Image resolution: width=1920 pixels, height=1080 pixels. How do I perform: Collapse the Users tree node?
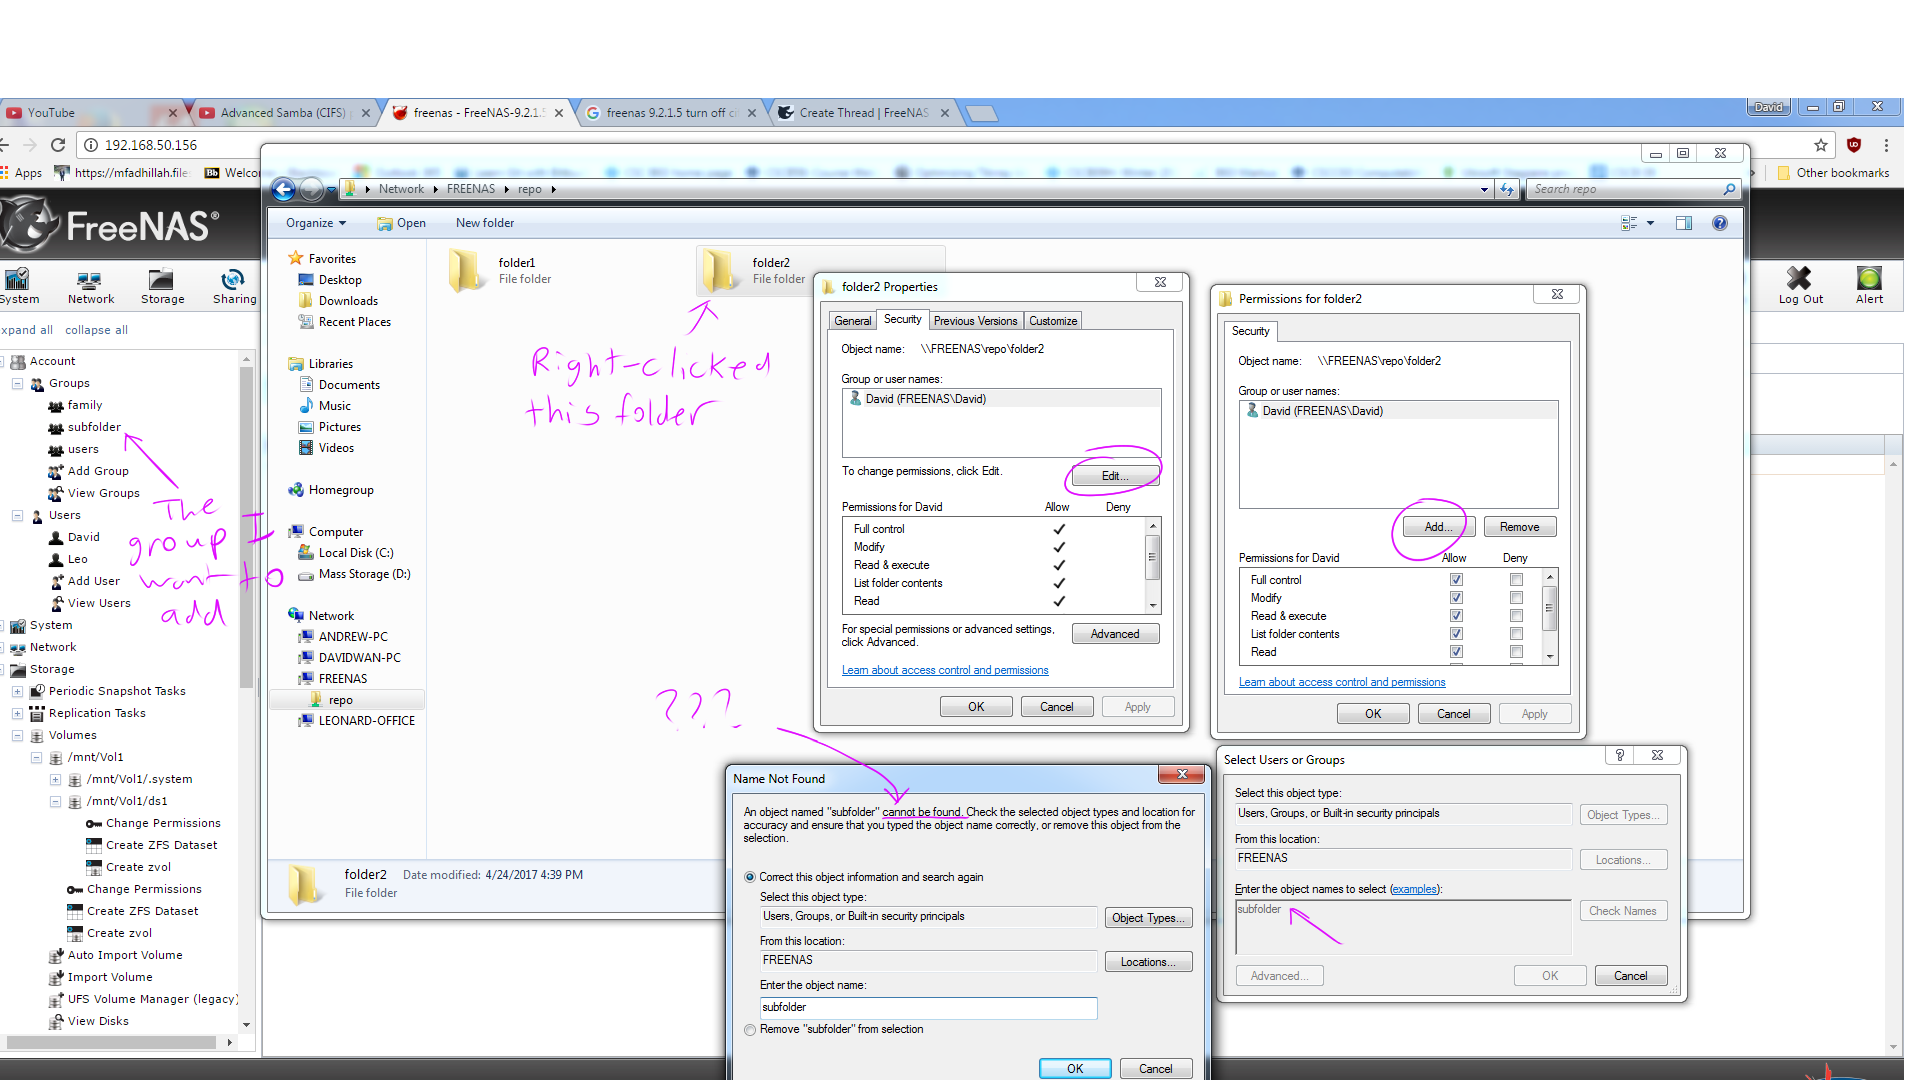tap(17, 515)
